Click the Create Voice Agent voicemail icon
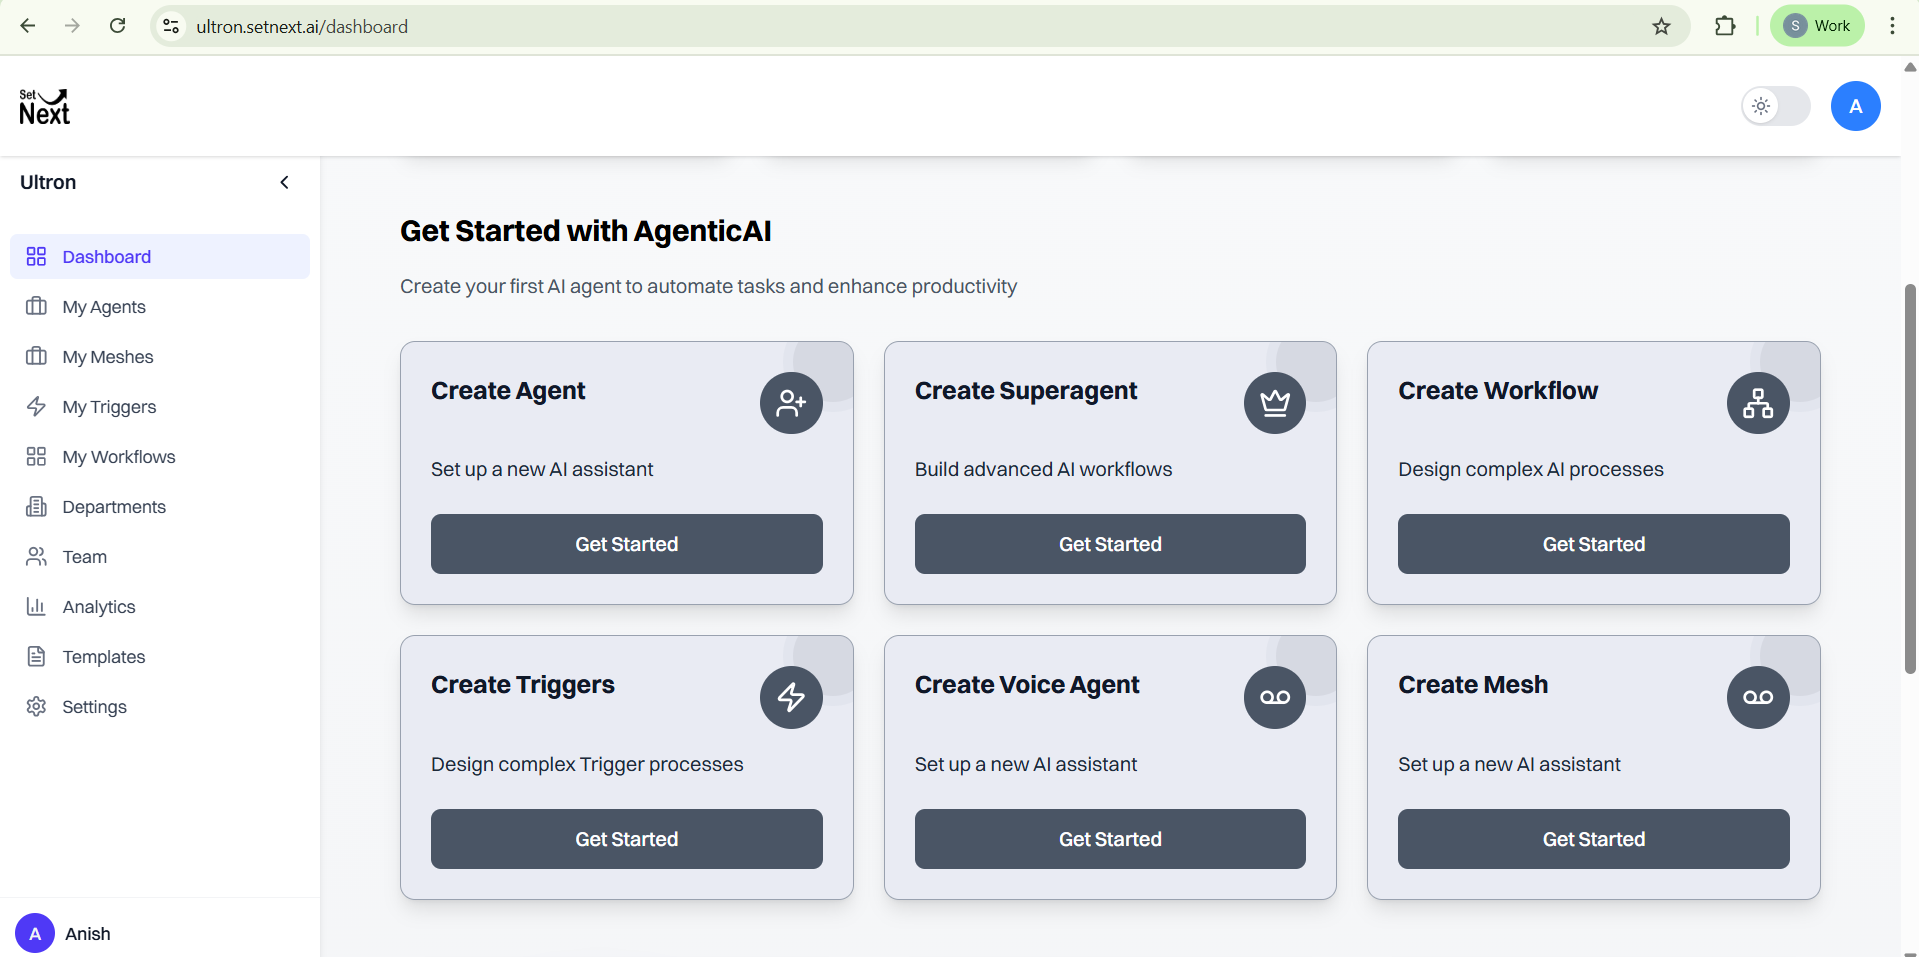1919x957 pixels. (x=1275, y=697)
